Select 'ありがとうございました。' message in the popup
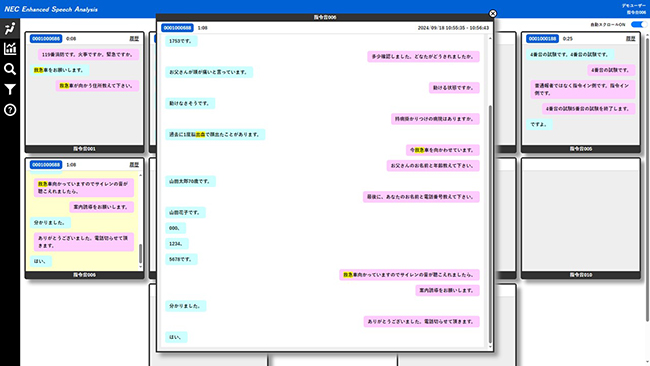 coord(422,322)
